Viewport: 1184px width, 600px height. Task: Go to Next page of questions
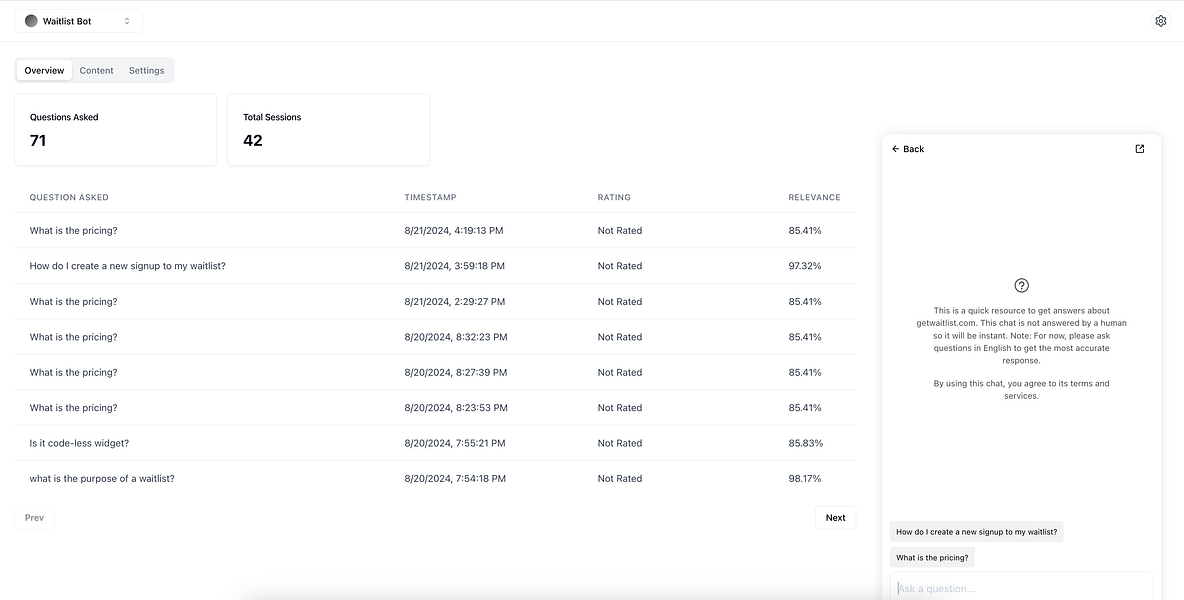pos(835,518)
